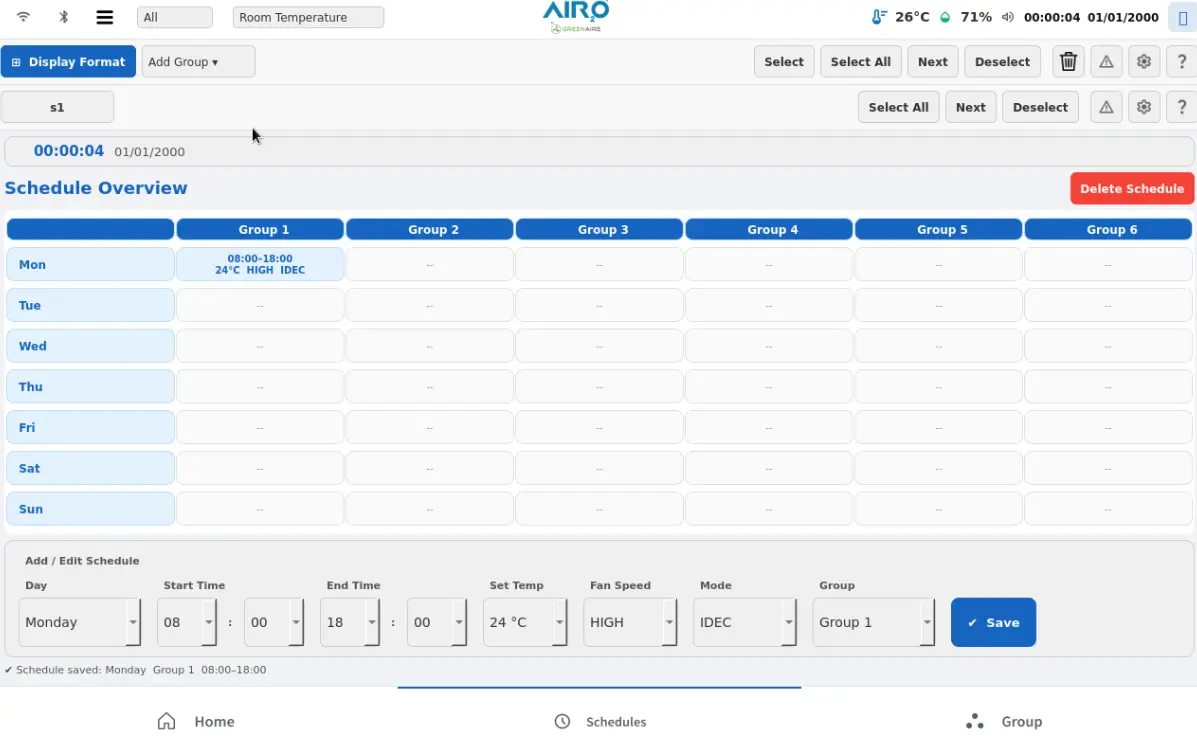This screenshot has width=1197, height=742.
Task: Click empty Wed cell under Group 6
Action: pyautogui.click(x=1108, y=346)
